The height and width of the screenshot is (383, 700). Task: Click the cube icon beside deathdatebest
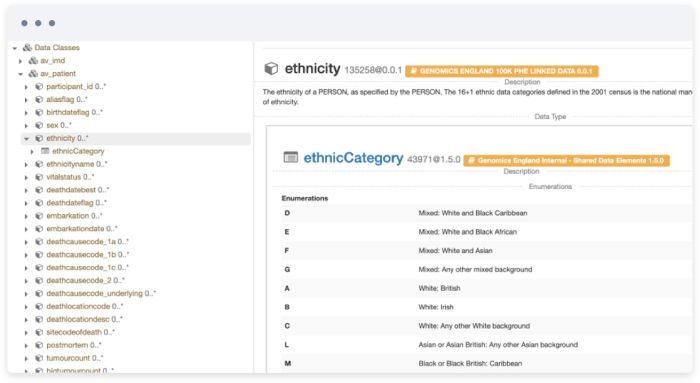click(x=39, y=190)
